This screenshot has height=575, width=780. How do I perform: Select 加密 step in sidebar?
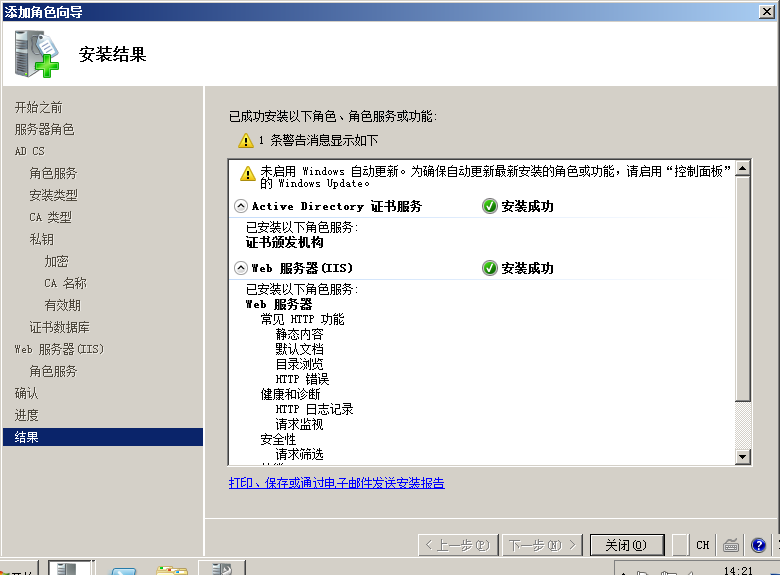pos(56,261)
